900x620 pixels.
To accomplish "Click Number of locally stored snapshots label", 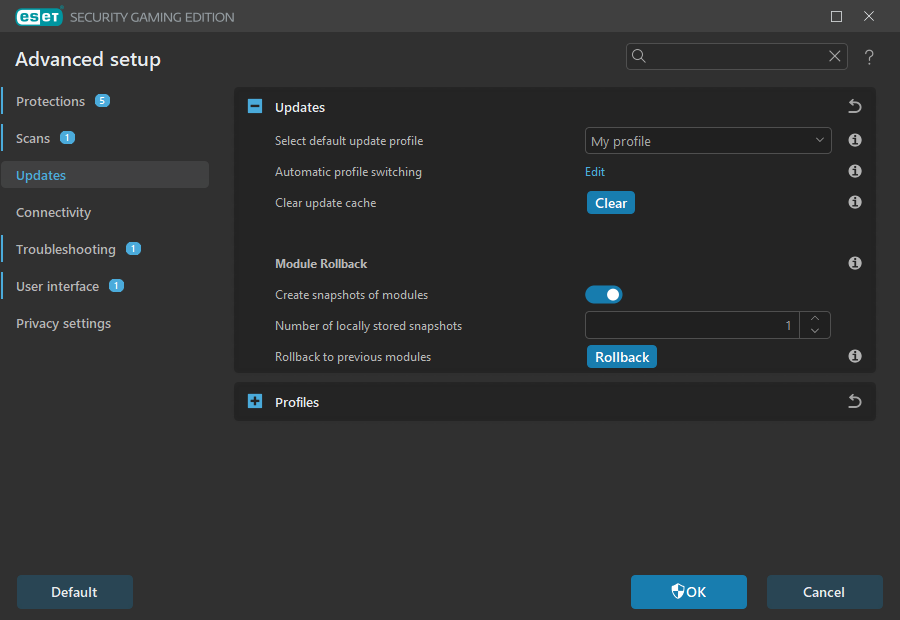I will (368, 326).
